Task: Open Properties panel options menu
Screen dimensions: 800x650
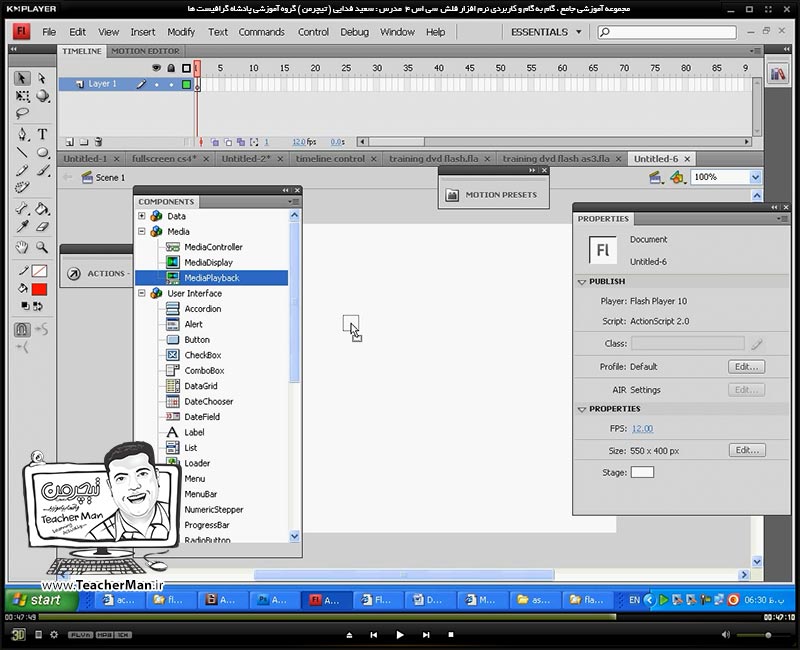Action: coord(783,218)
